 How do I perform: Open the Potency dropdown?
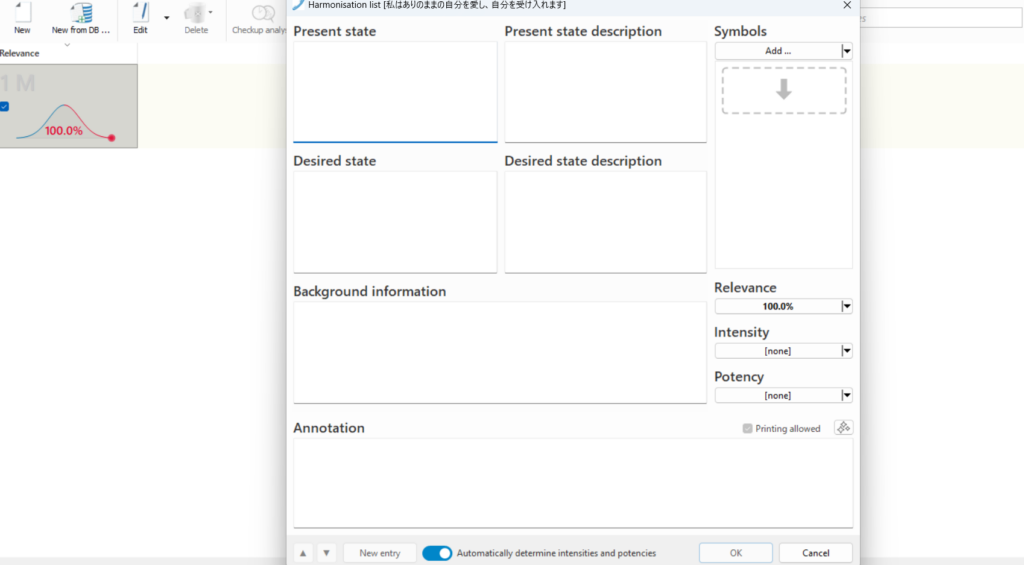(x=847, y=396)
